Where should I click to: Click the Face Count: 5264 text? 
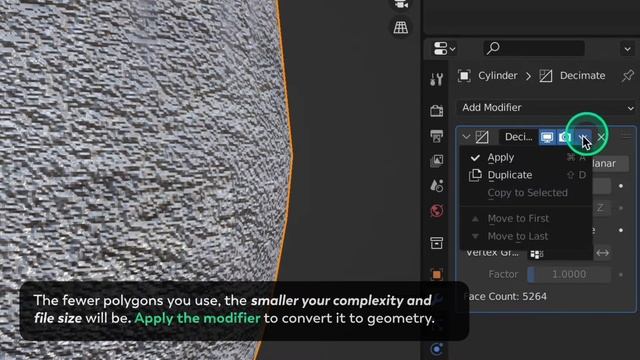(x=505, y=297)
